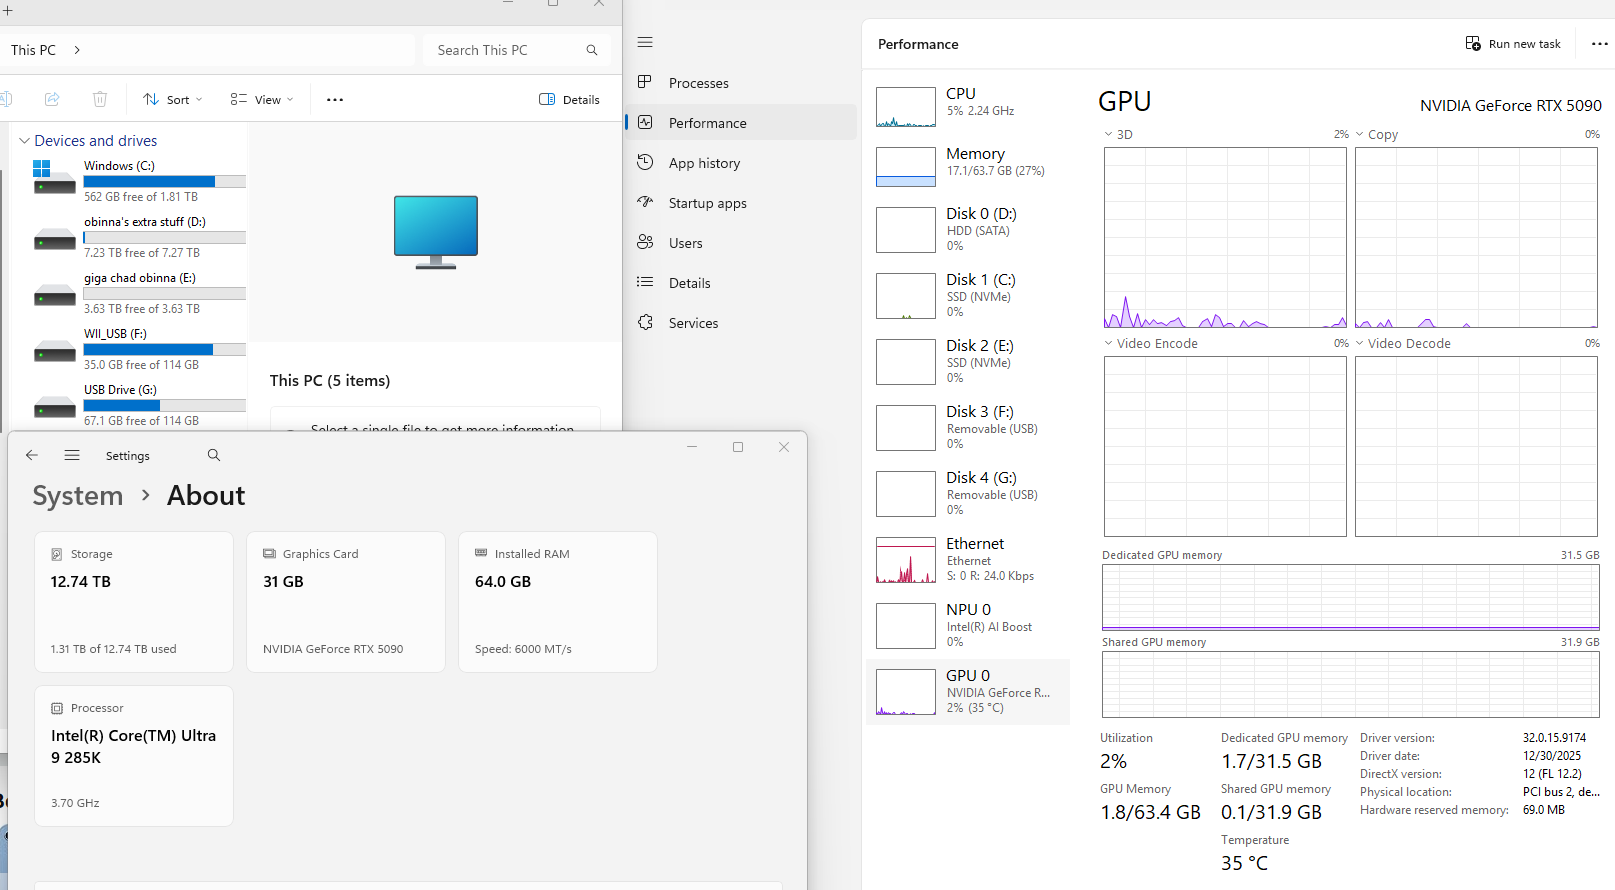The height and width of the screenshot is (890, 1615).
Task: Click Delete trash icon in File Explorer
Action: click(100, 99)
